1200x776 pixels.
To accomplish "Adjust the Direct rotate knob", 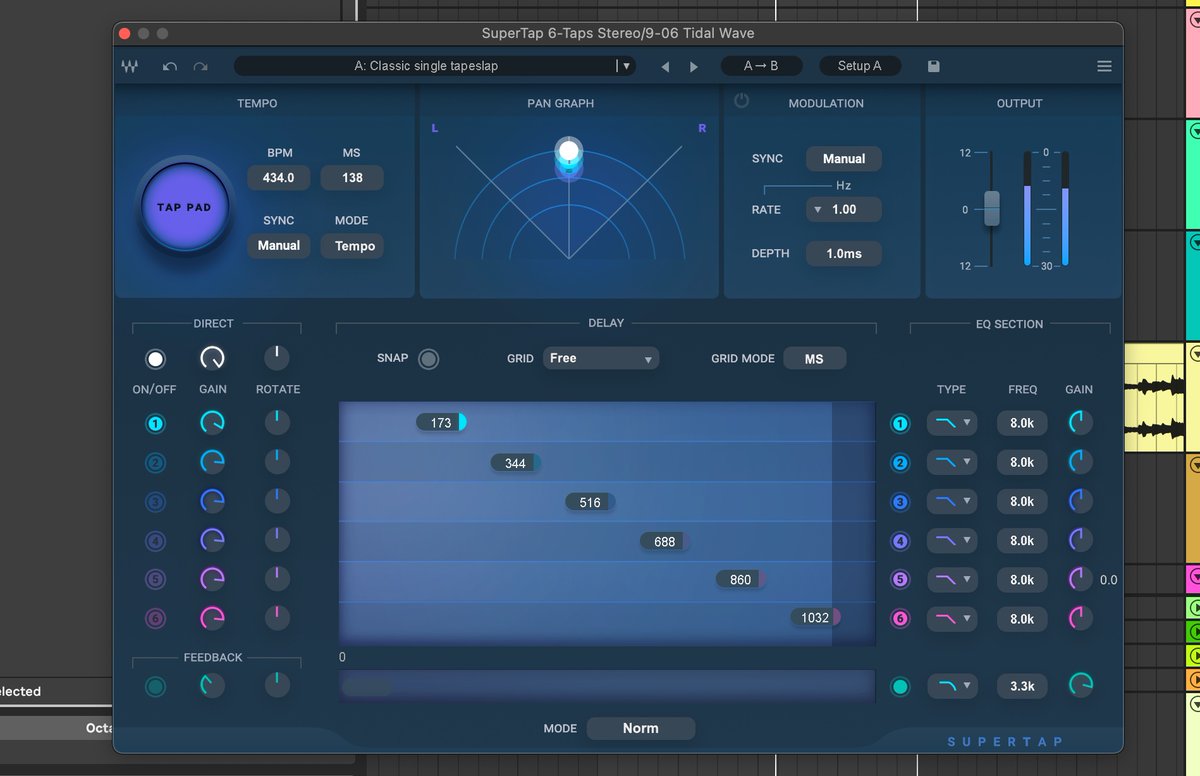I will [277, 358].
